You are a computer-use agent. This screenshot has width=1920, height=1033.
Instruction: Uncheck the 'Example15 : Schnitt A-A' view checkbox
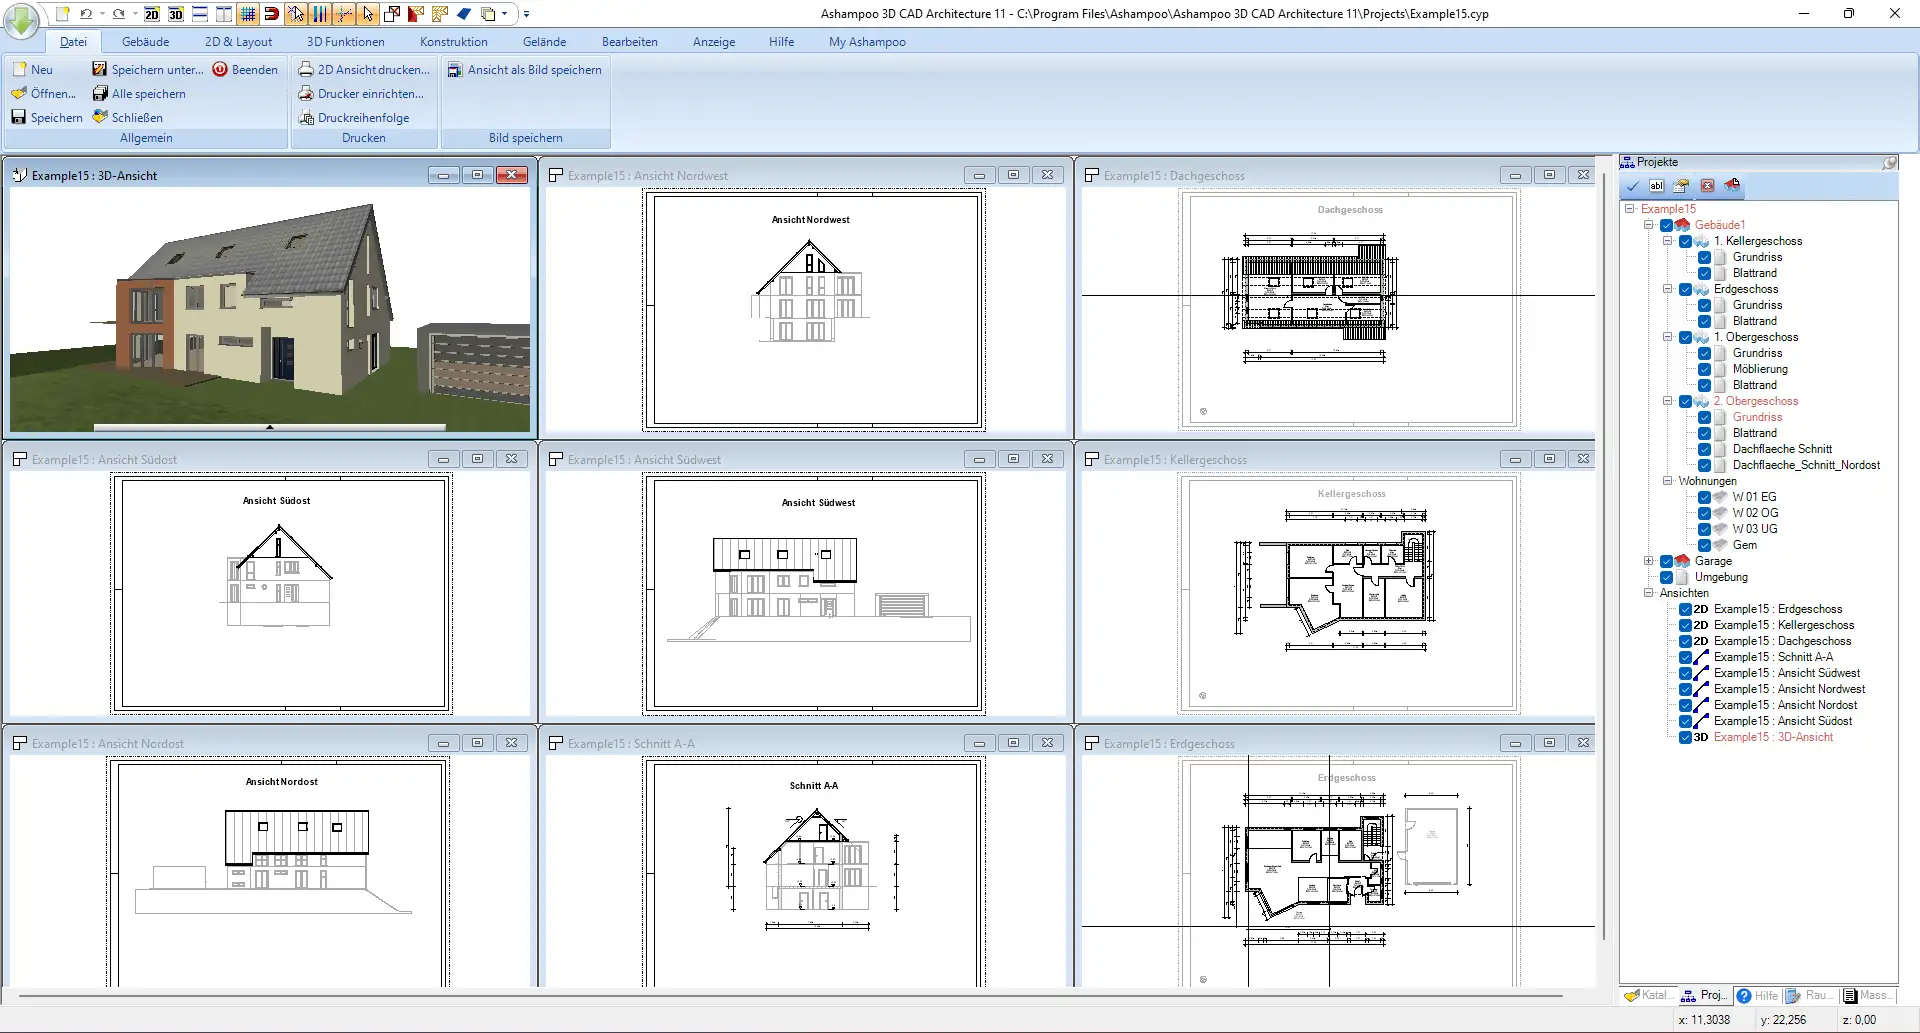click(x=1685, y=658)
